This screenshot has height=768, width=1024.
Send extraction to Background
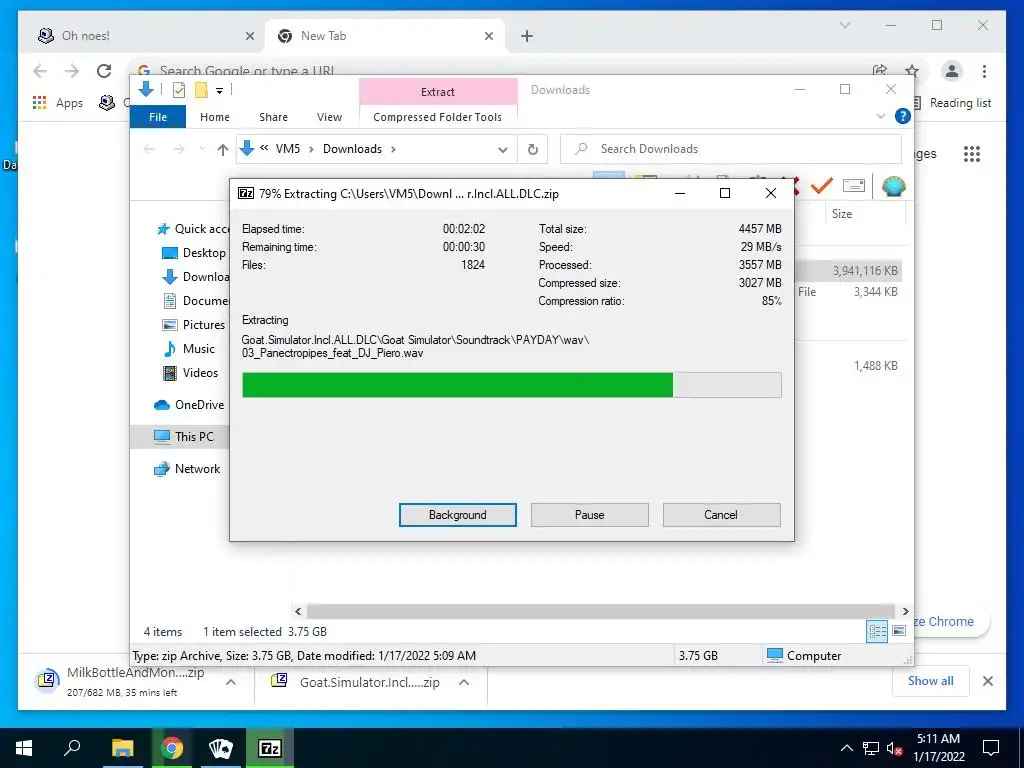coord(457,515)
